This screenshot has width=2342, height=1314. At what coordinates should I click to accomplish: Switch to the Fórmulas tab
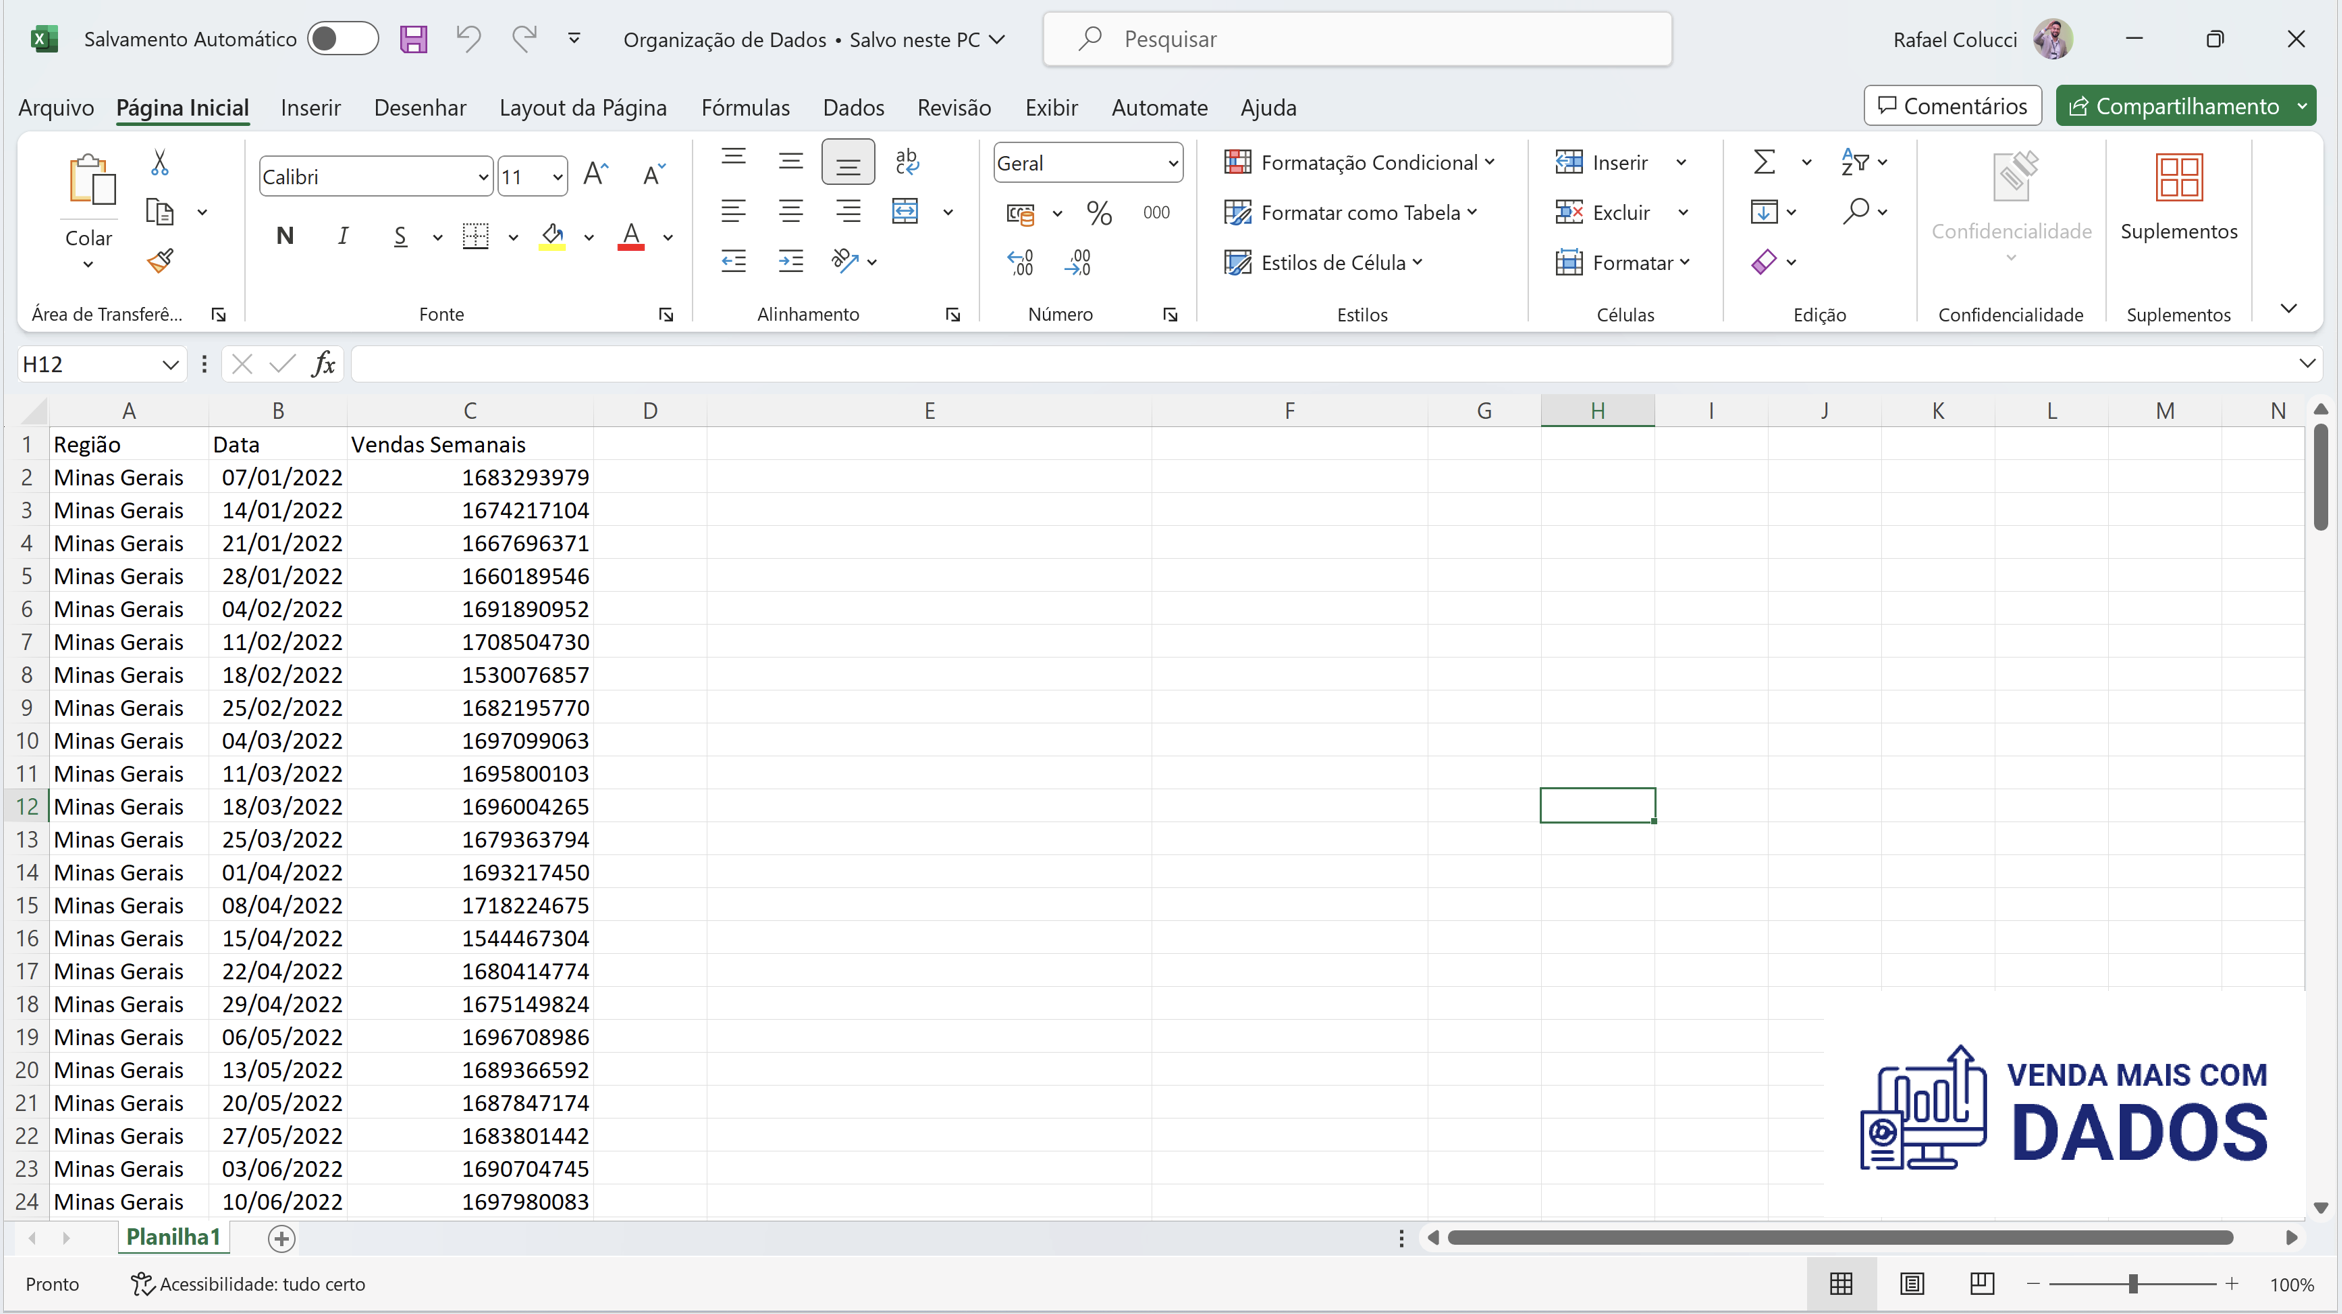(745, 107)
